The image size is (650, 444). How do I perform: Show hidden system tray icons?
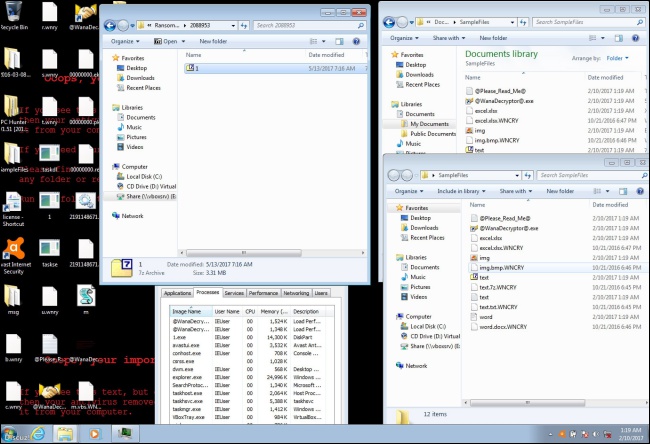[551, 434]
